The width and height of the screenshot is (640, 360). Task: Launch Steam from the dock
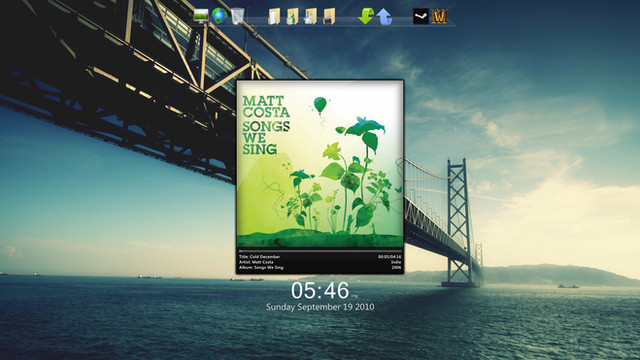click(421, 16)
